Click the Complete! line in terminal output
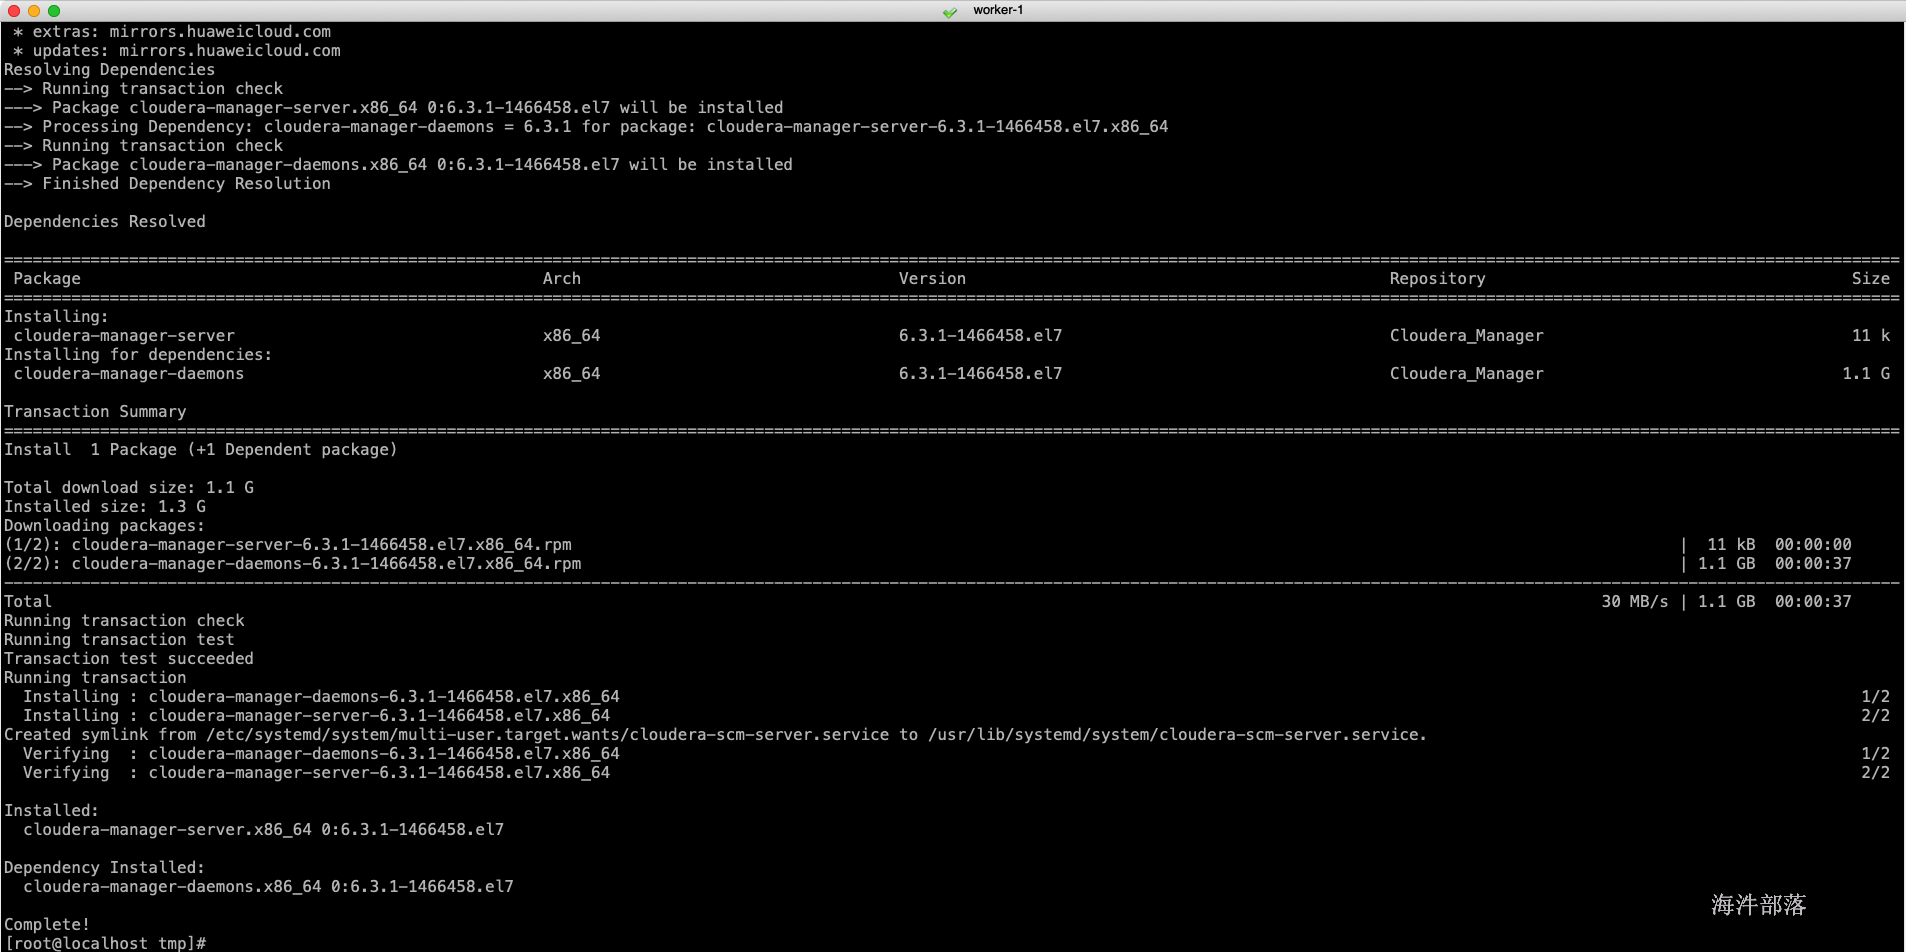This screenshot has width=1906, height=952. tap(47, 924)
